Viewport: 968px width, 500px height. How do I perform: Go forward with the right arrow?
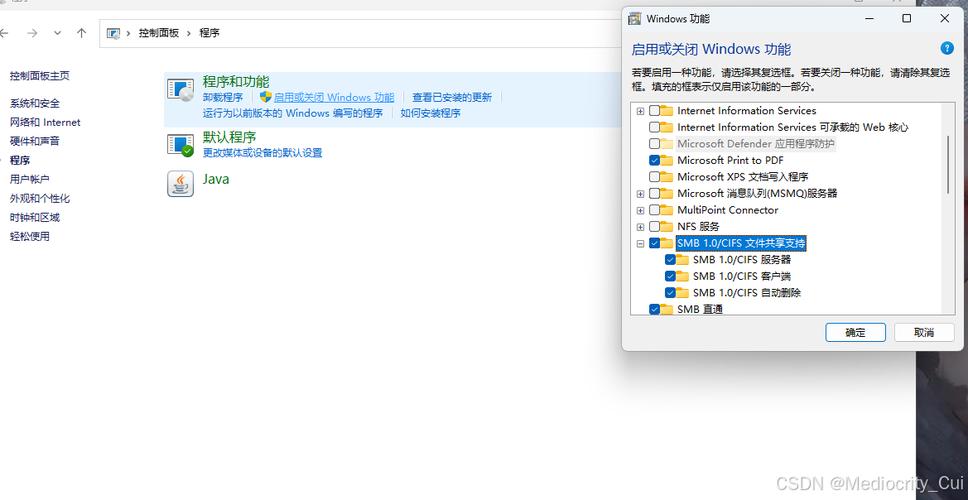32,33
